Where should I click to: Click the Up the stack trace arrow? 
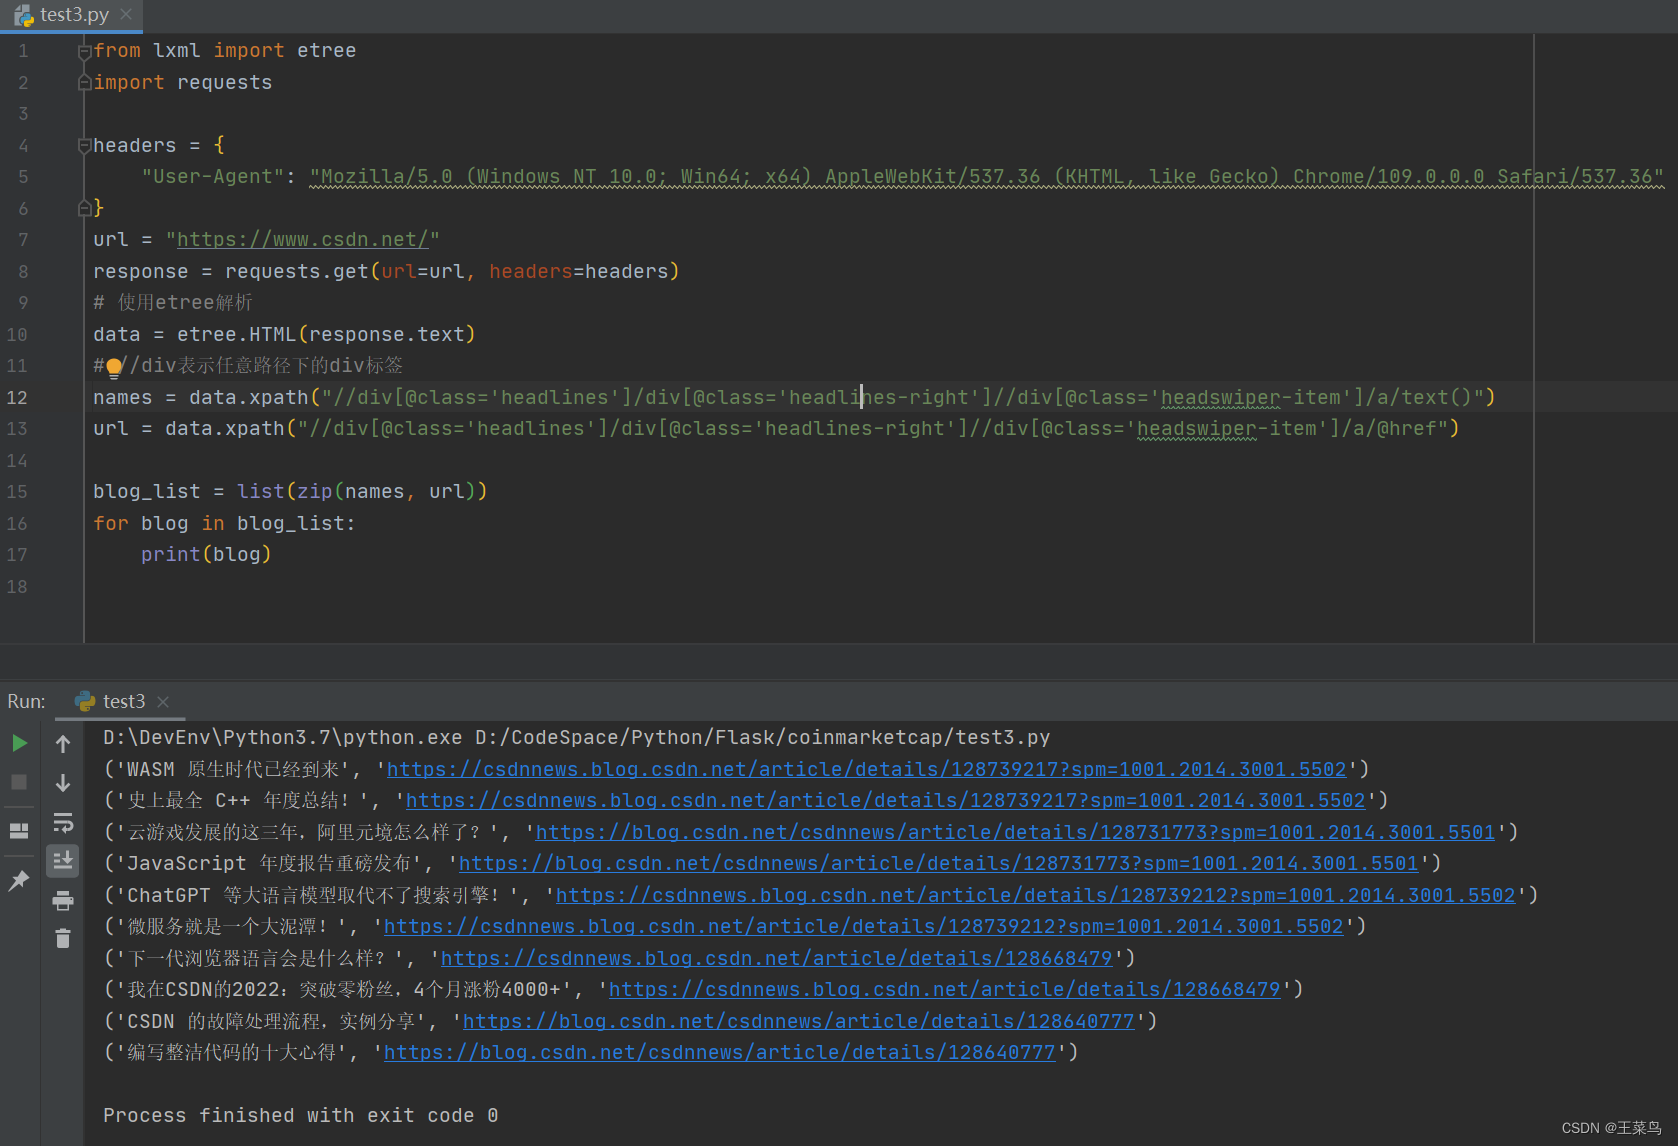pos(63,744)
